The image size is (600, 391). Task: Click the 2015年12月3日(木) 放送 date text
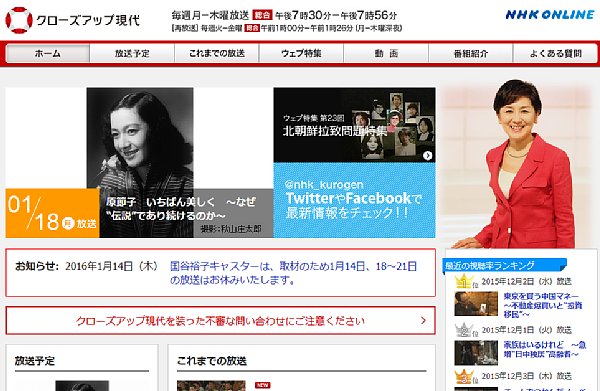(x=527, y=376)
